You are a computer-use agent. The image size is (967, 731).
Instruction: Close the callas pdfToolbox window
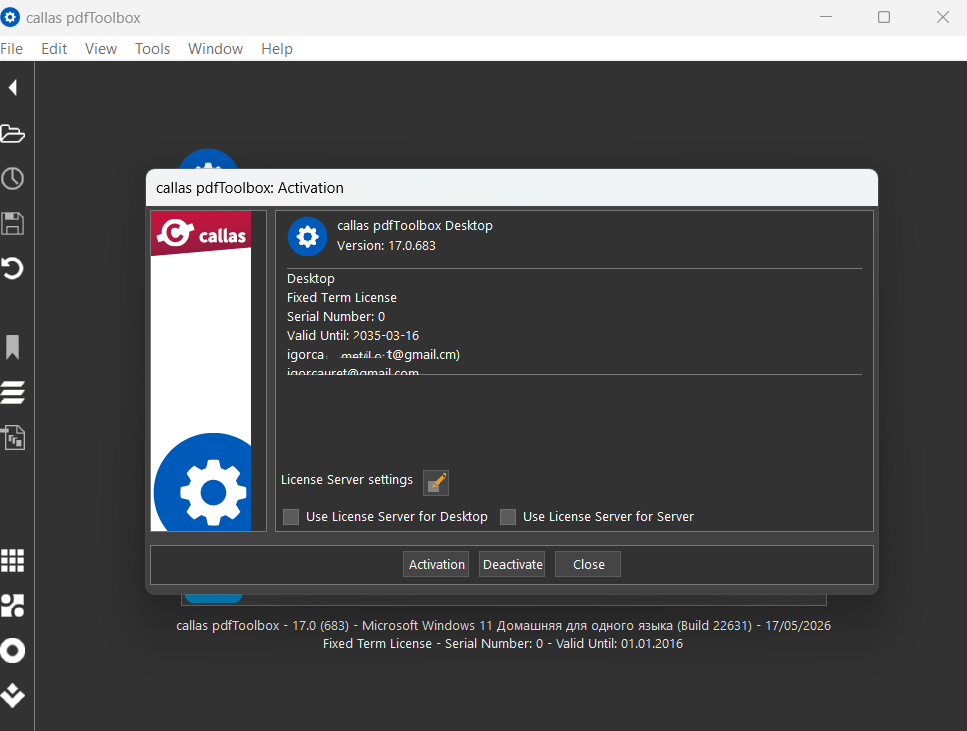pos(942,17)
